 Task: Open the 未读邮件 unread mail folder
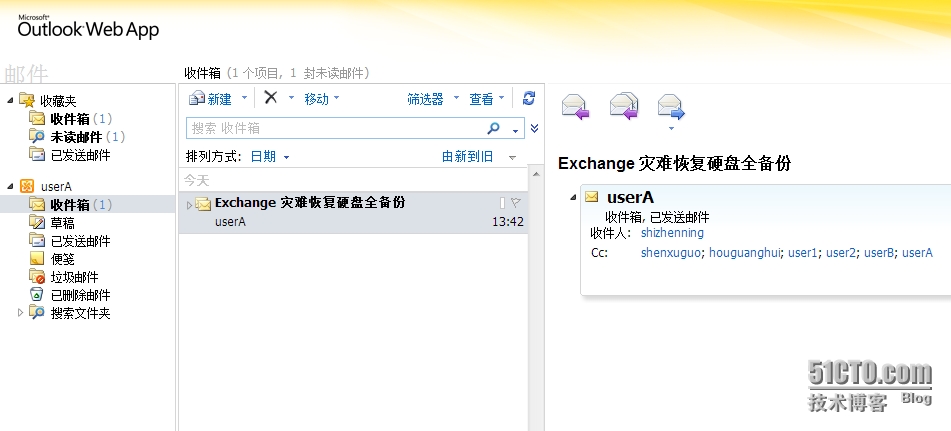coord(76,137)
